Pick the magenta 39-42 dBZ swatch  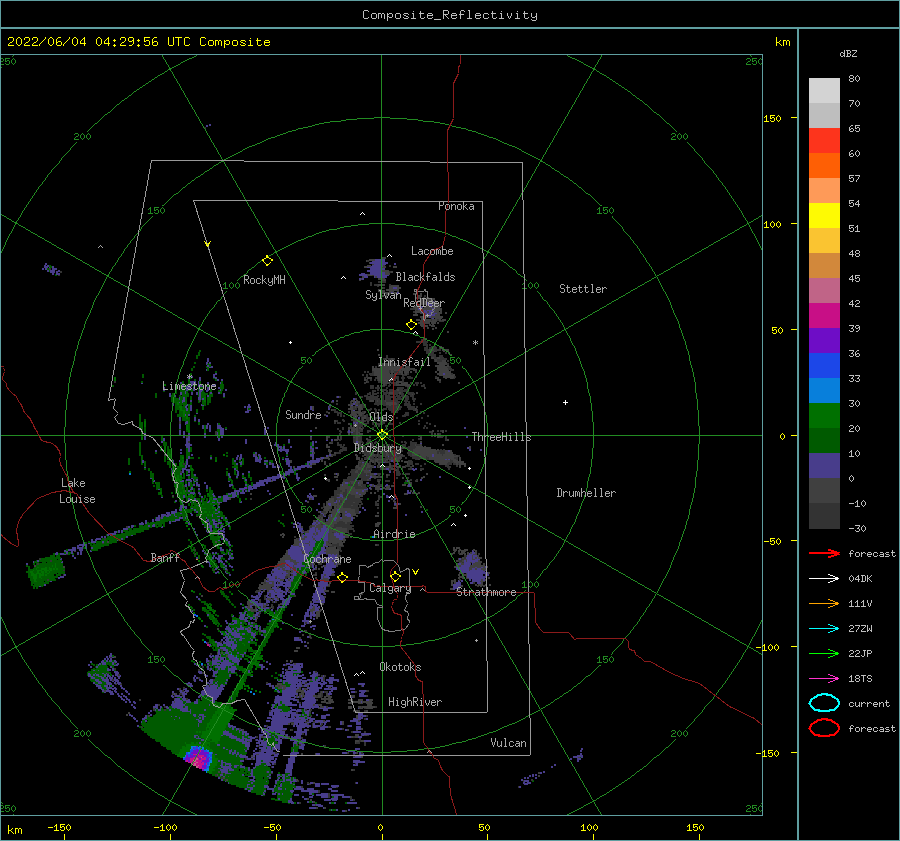click(x=824, y=315)
